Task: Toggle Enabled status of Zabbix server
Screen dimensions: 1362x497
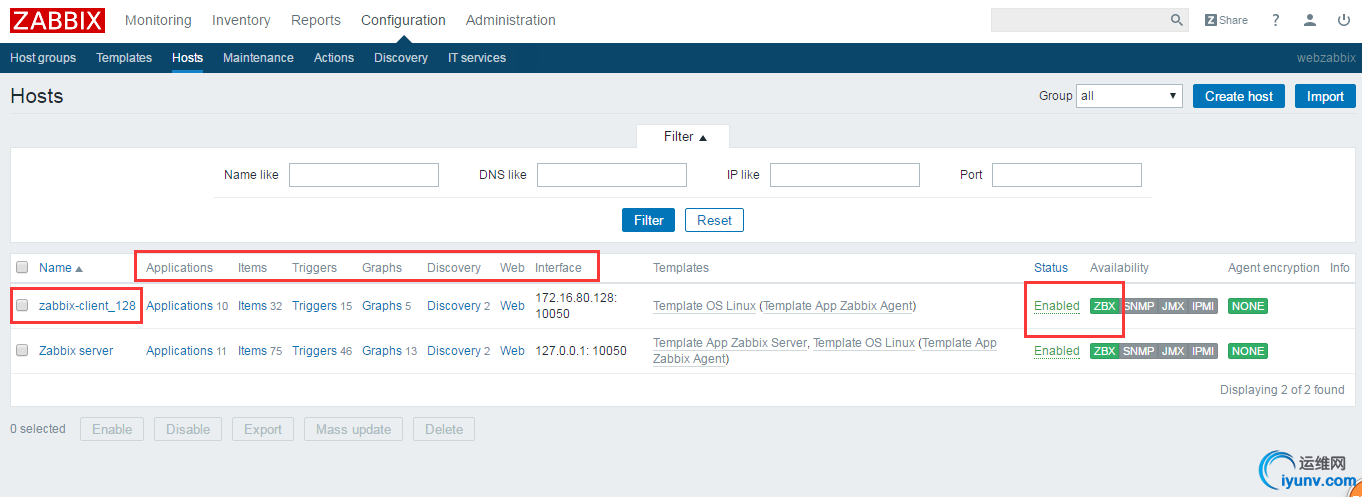Action: (x=1057, y=351)
